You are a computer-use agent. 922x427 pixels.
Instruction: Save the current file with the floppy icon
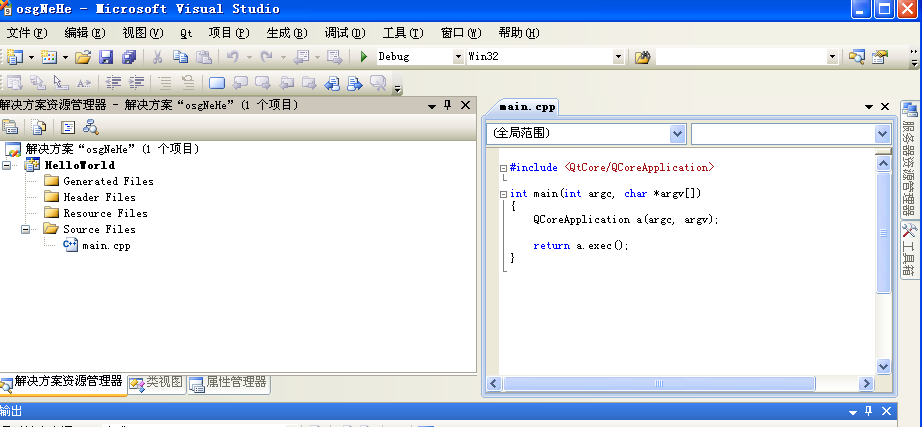point(106,57)
